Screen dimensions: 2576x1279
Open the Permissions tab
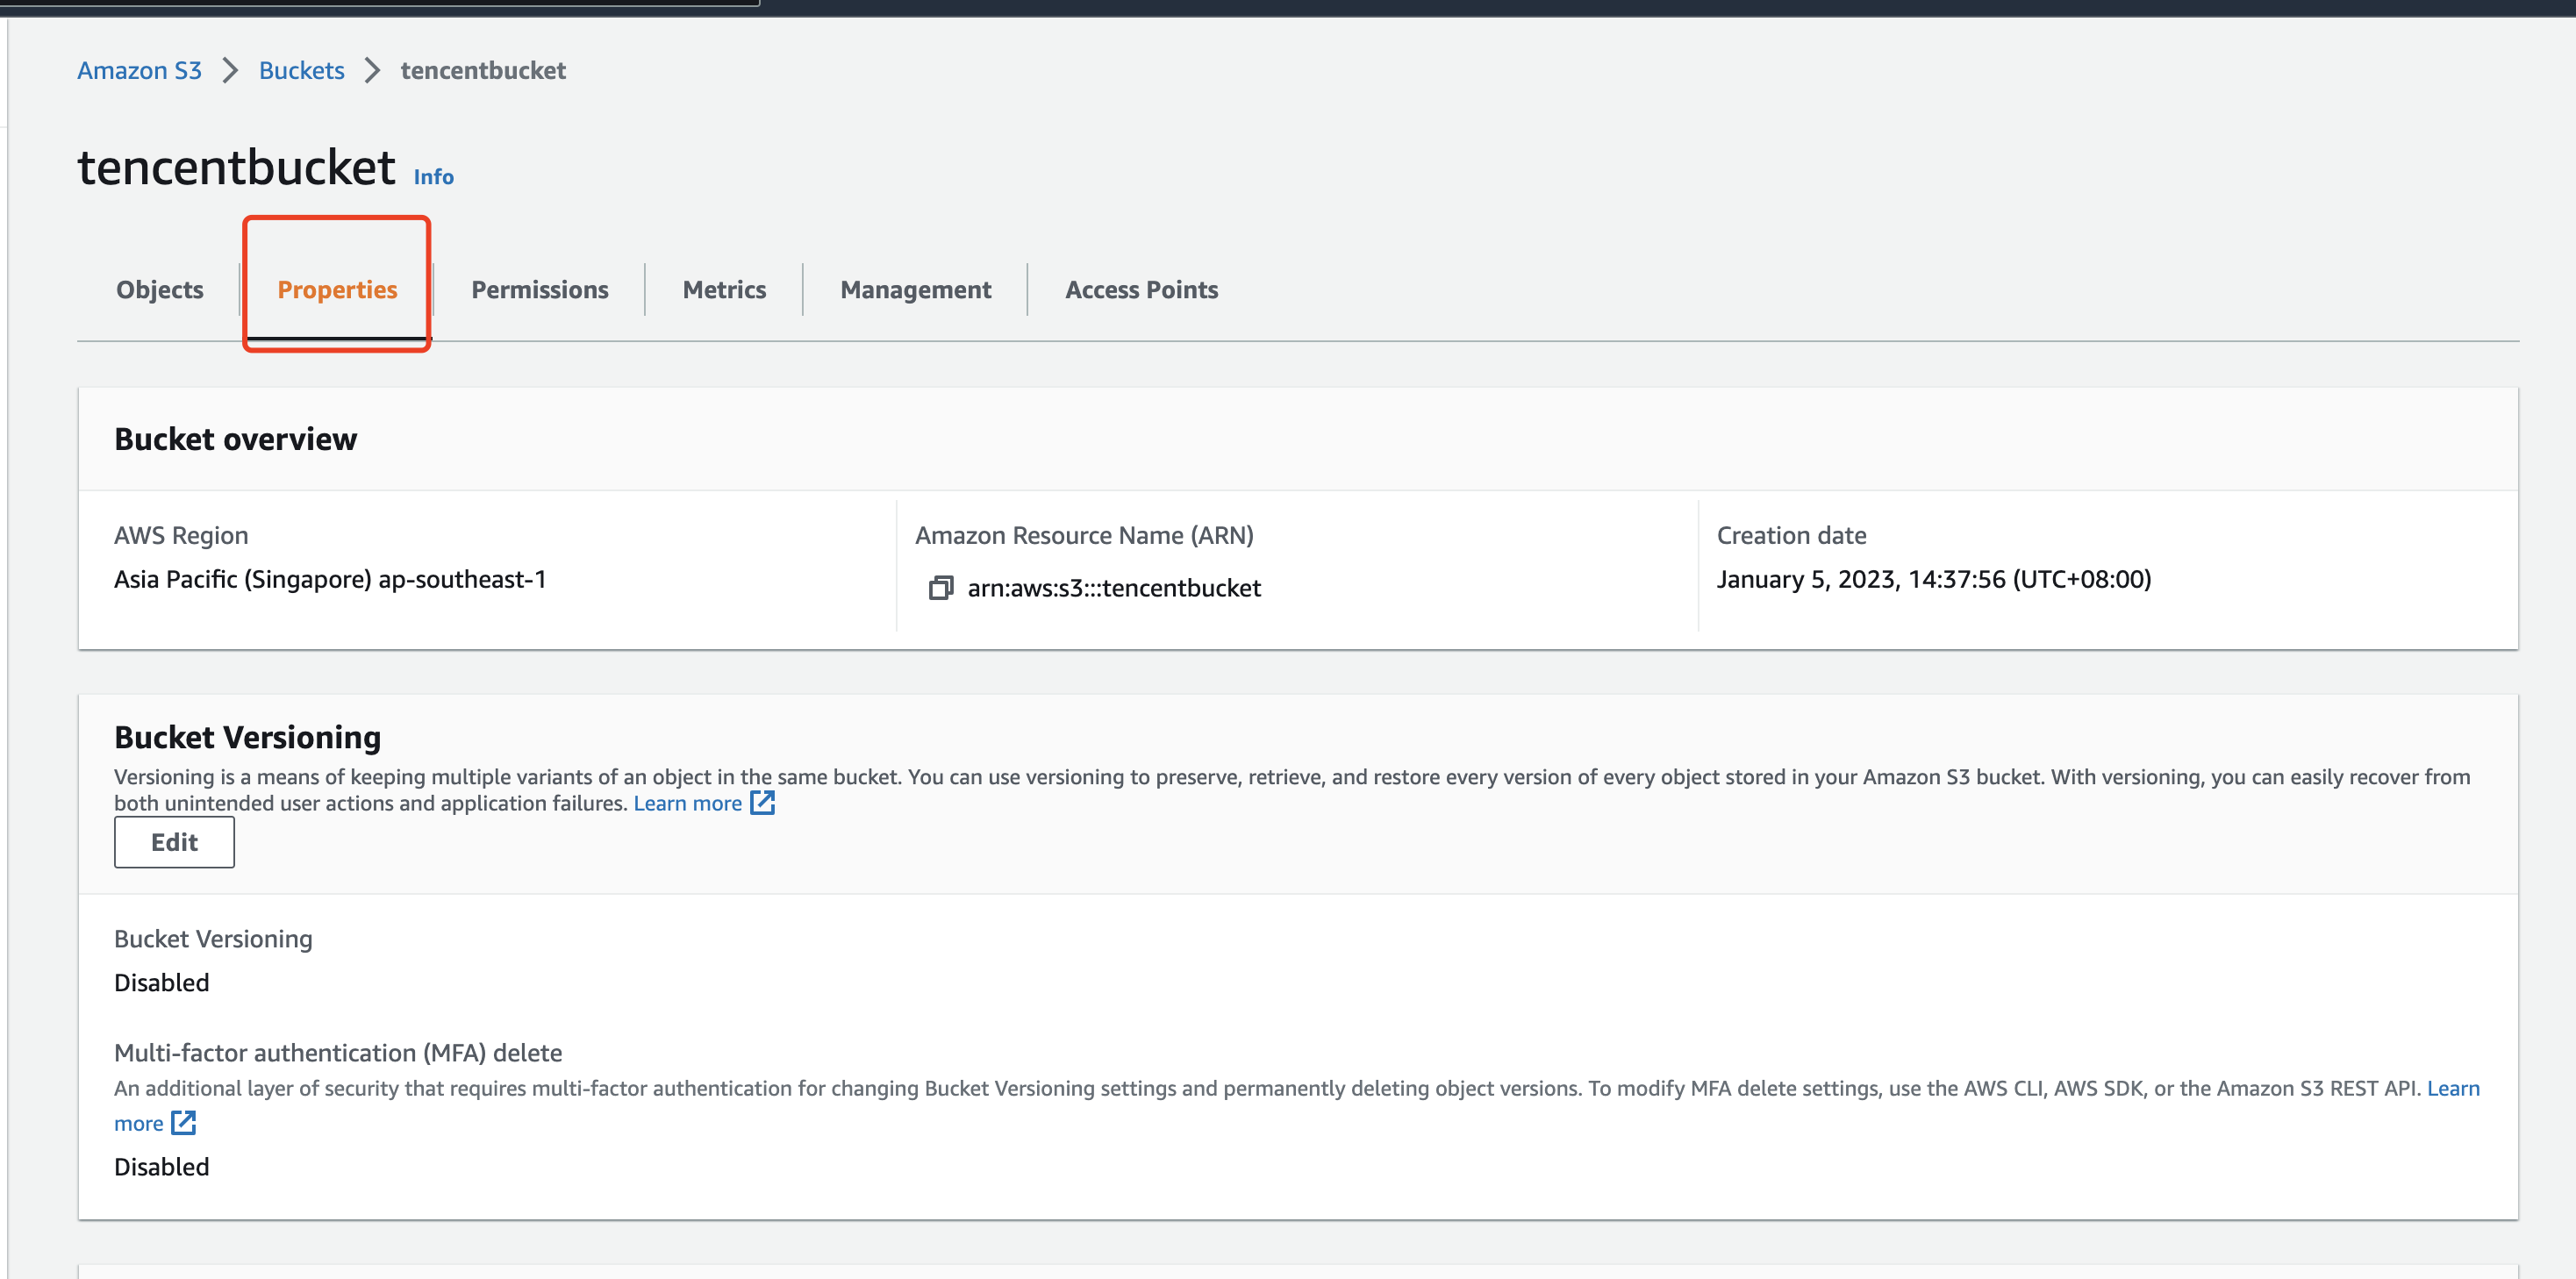[x=539, y=290]
